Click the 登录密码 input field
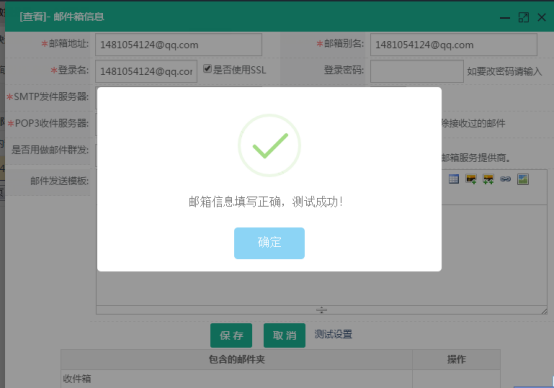This screenshot has width=554, height=388. click(417, 71)
